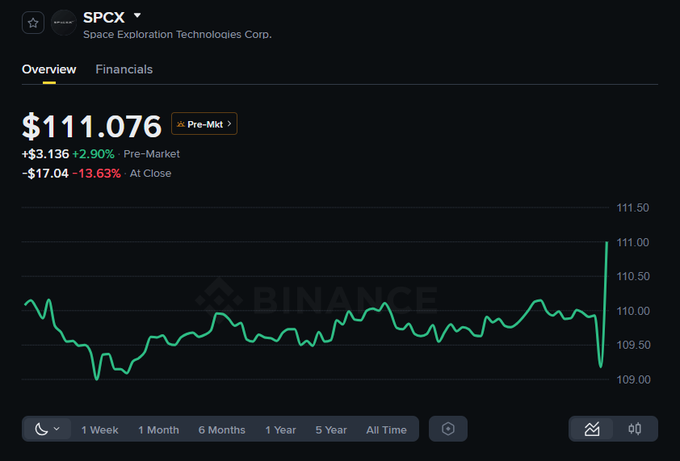Select the 6 Months range
The height and width of the screenshot is (461, 680).
tap(222, 430)
